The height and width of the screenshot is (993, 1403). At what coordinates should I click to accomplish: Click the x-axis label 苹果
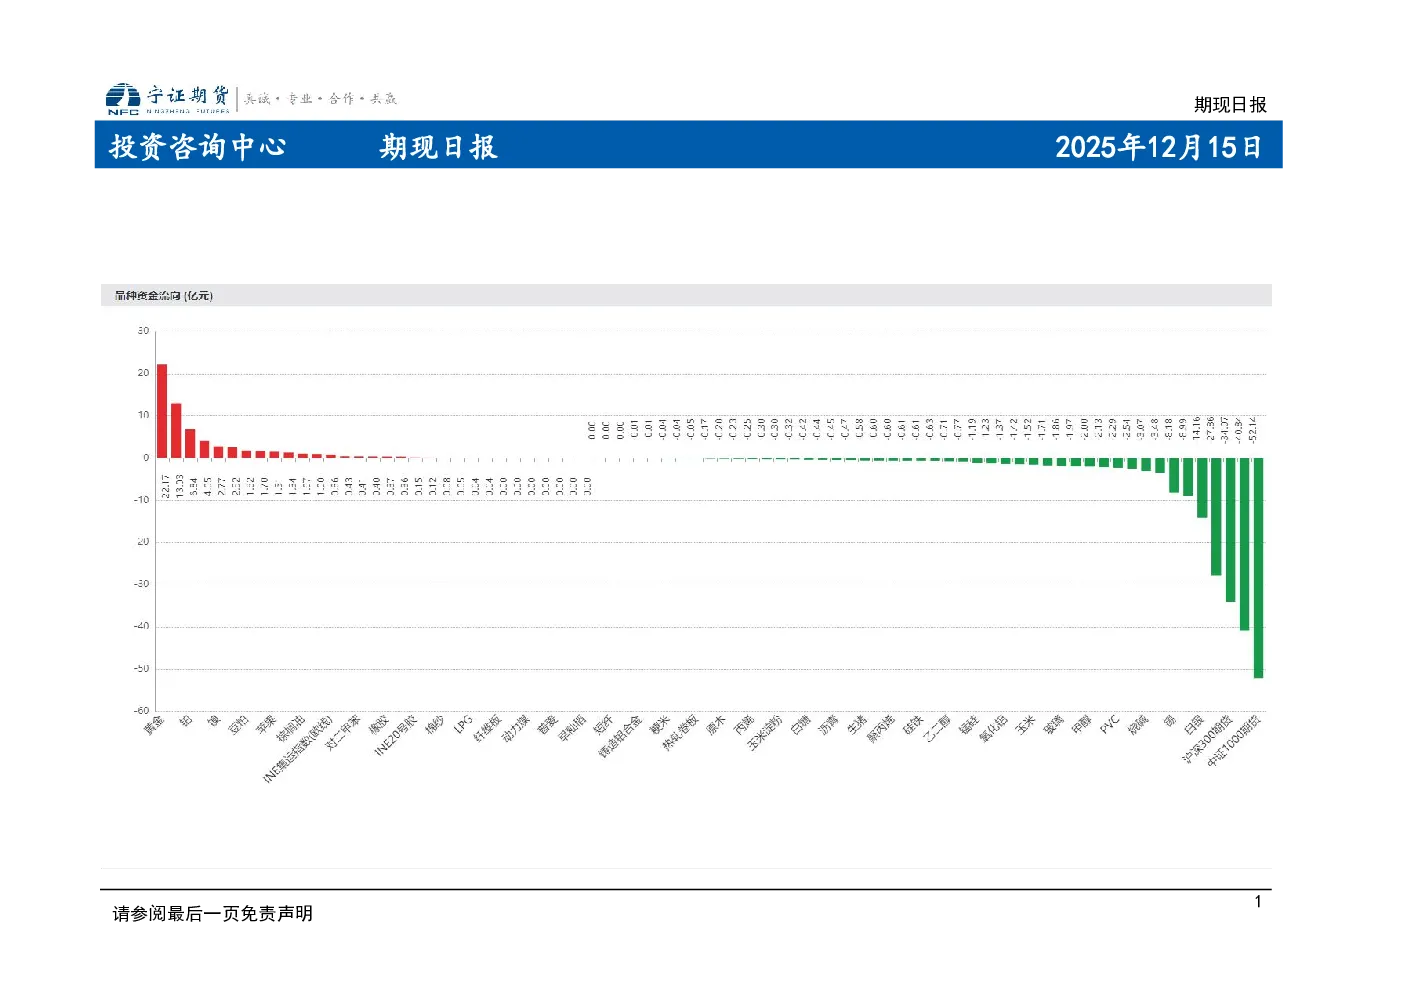tap(266, 725)
